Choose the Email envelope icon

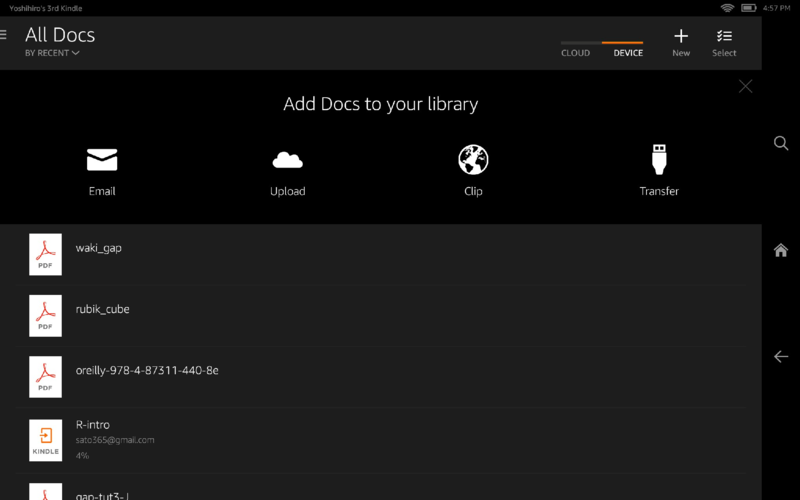(102, 160)
